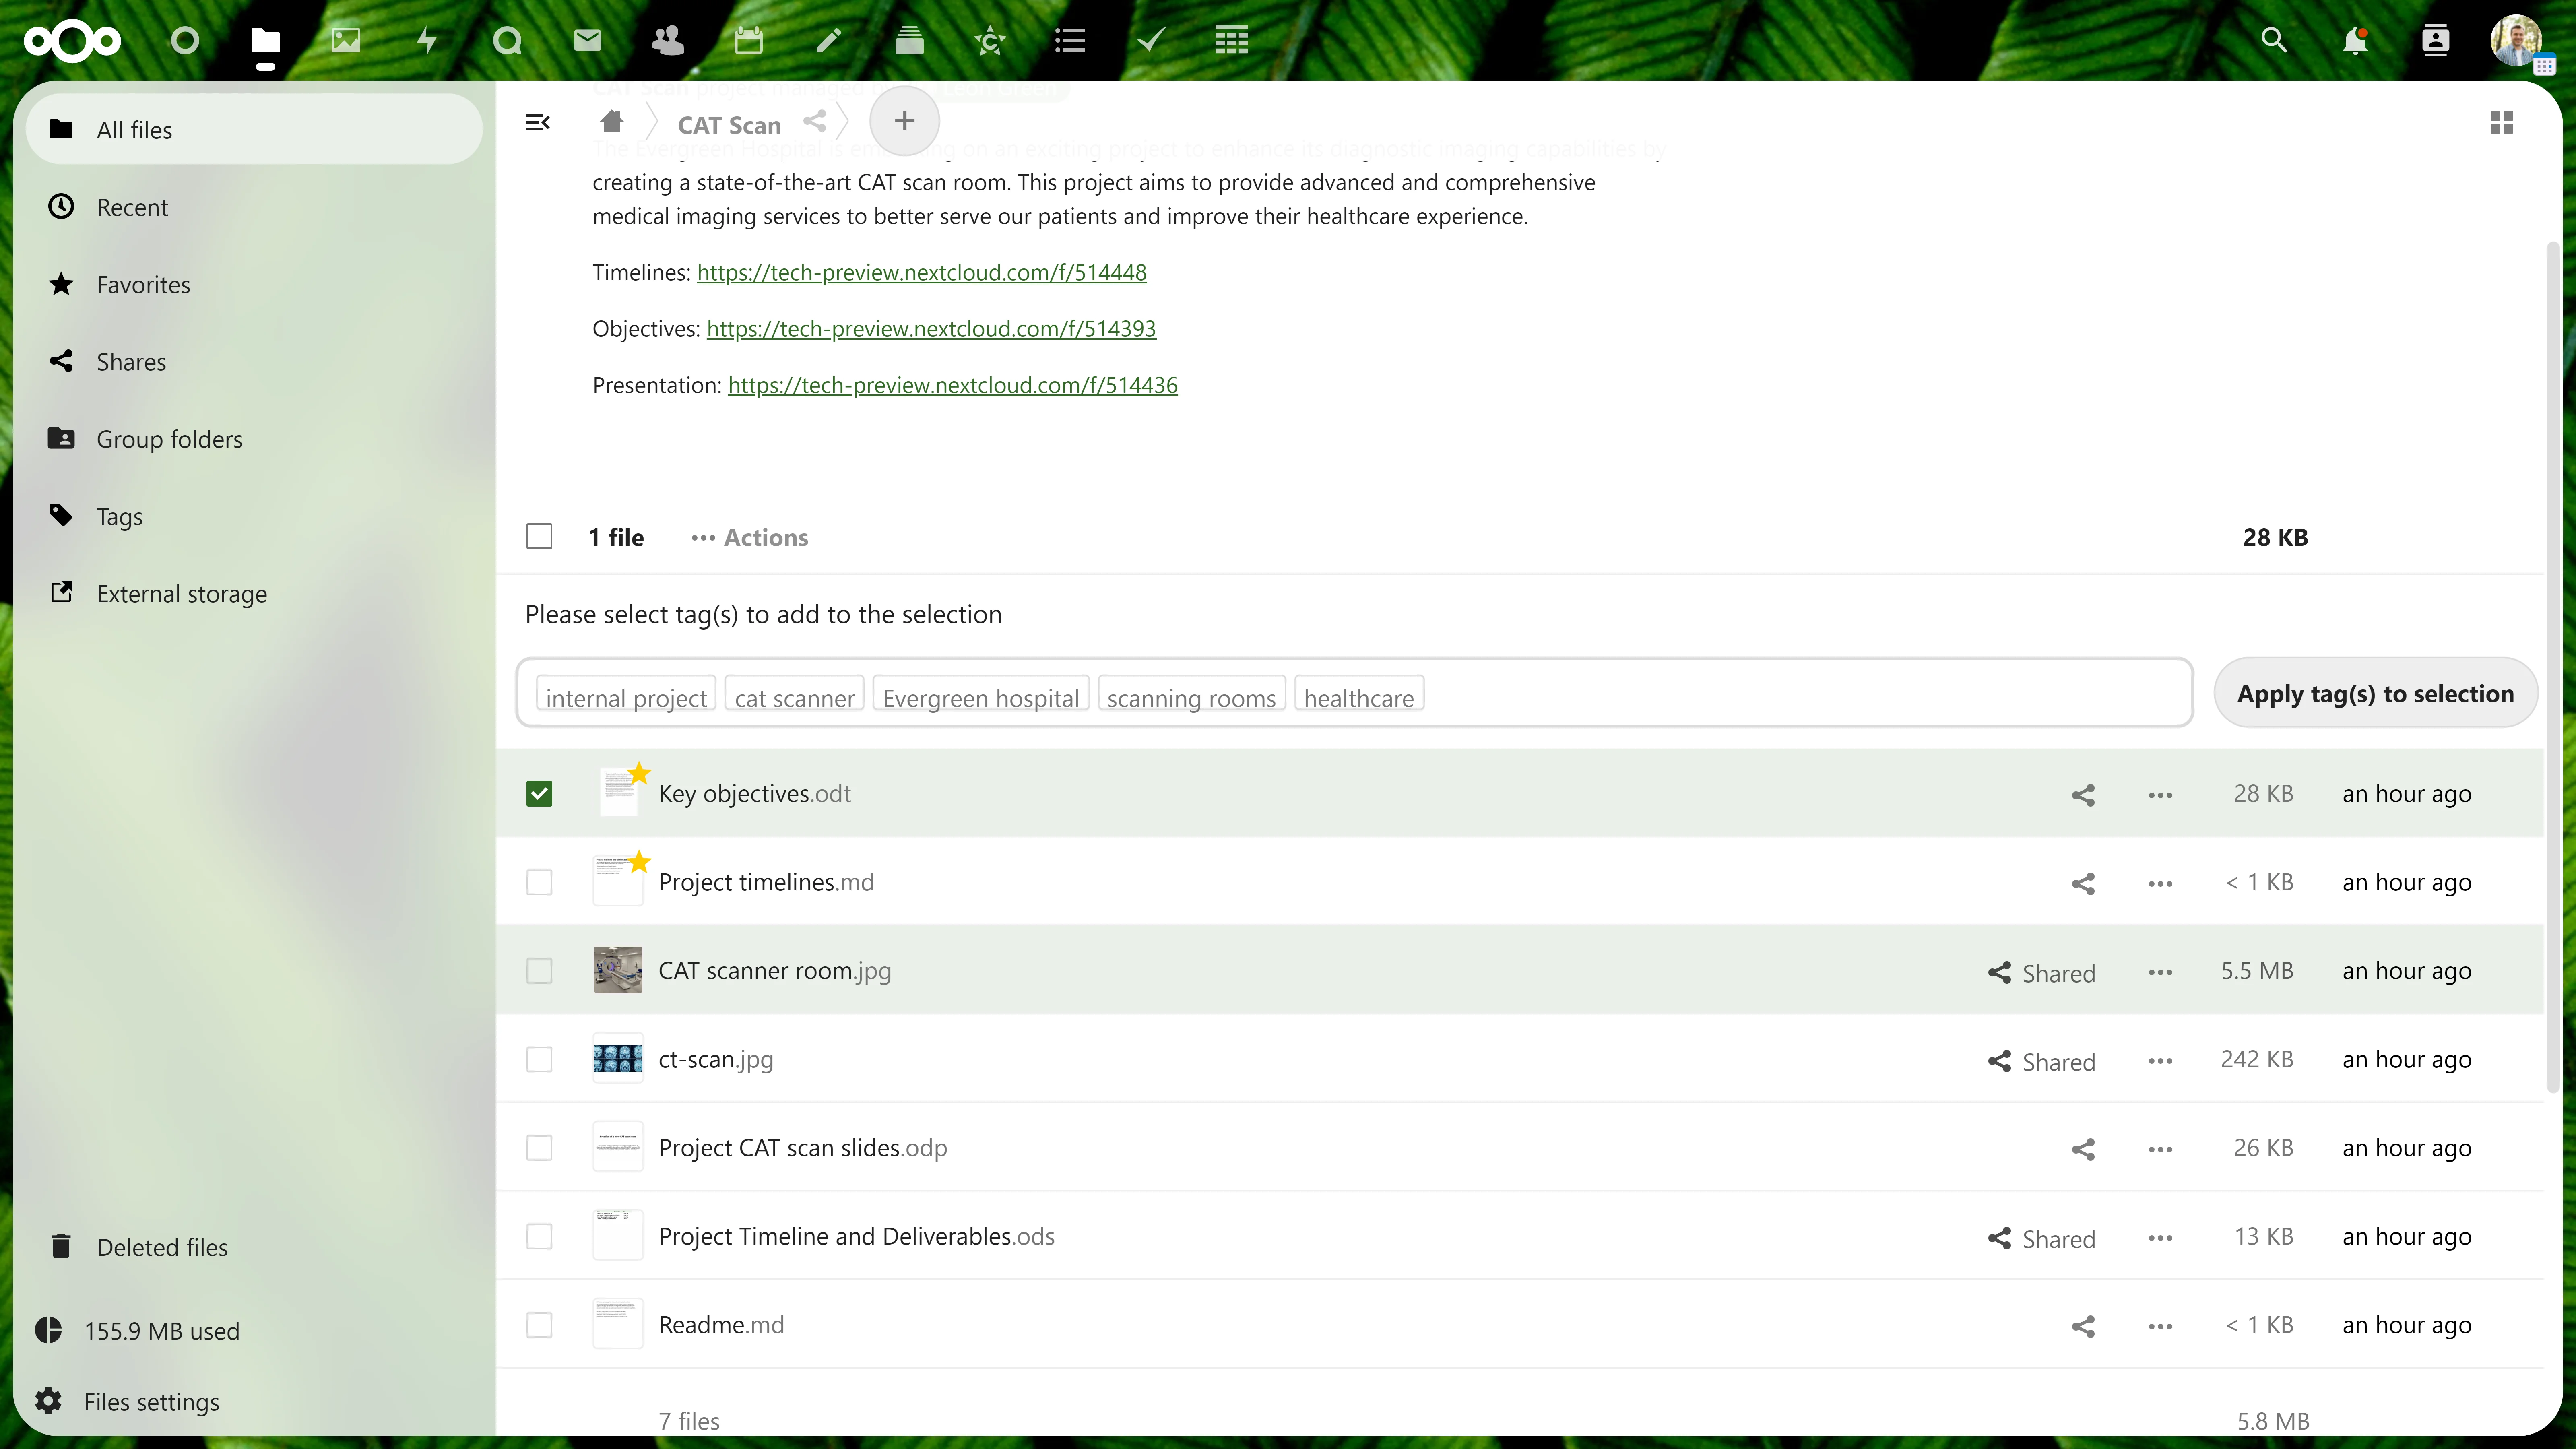
Task: Toggle the select-all files checkbox
Action: tap(539, 537)
